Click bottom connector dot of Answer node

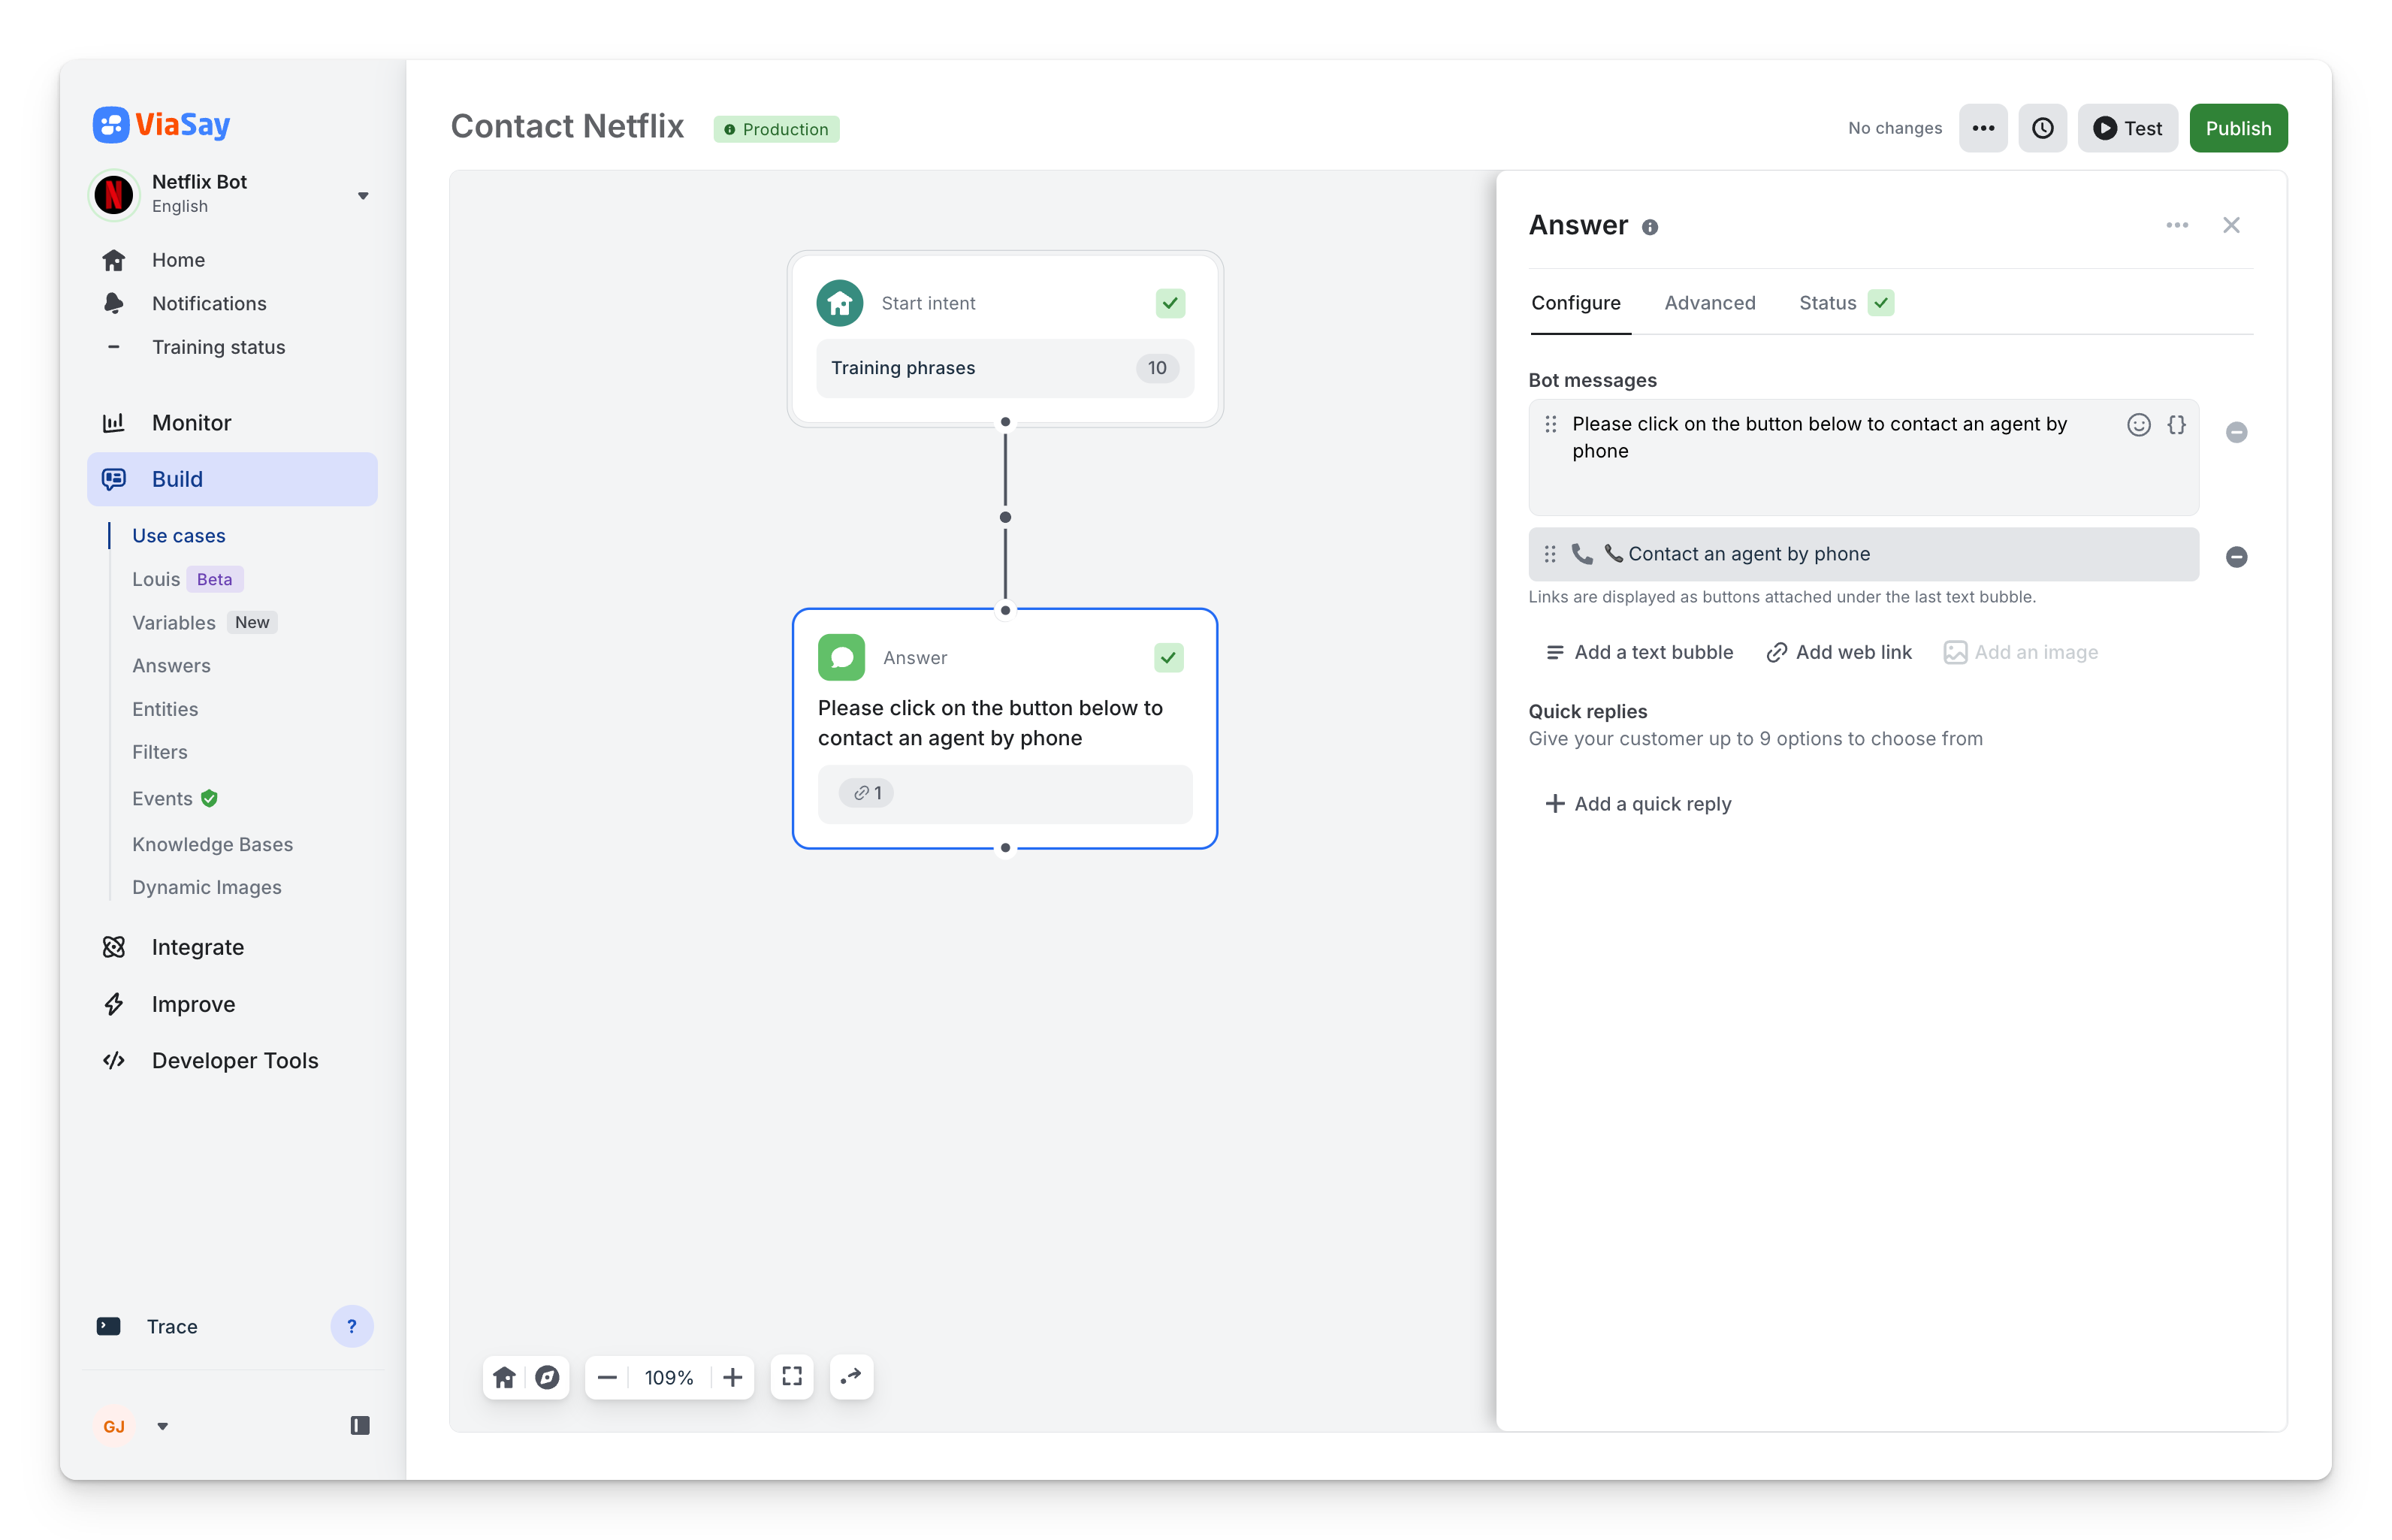pyautogui.click(x=1005, y=848)
